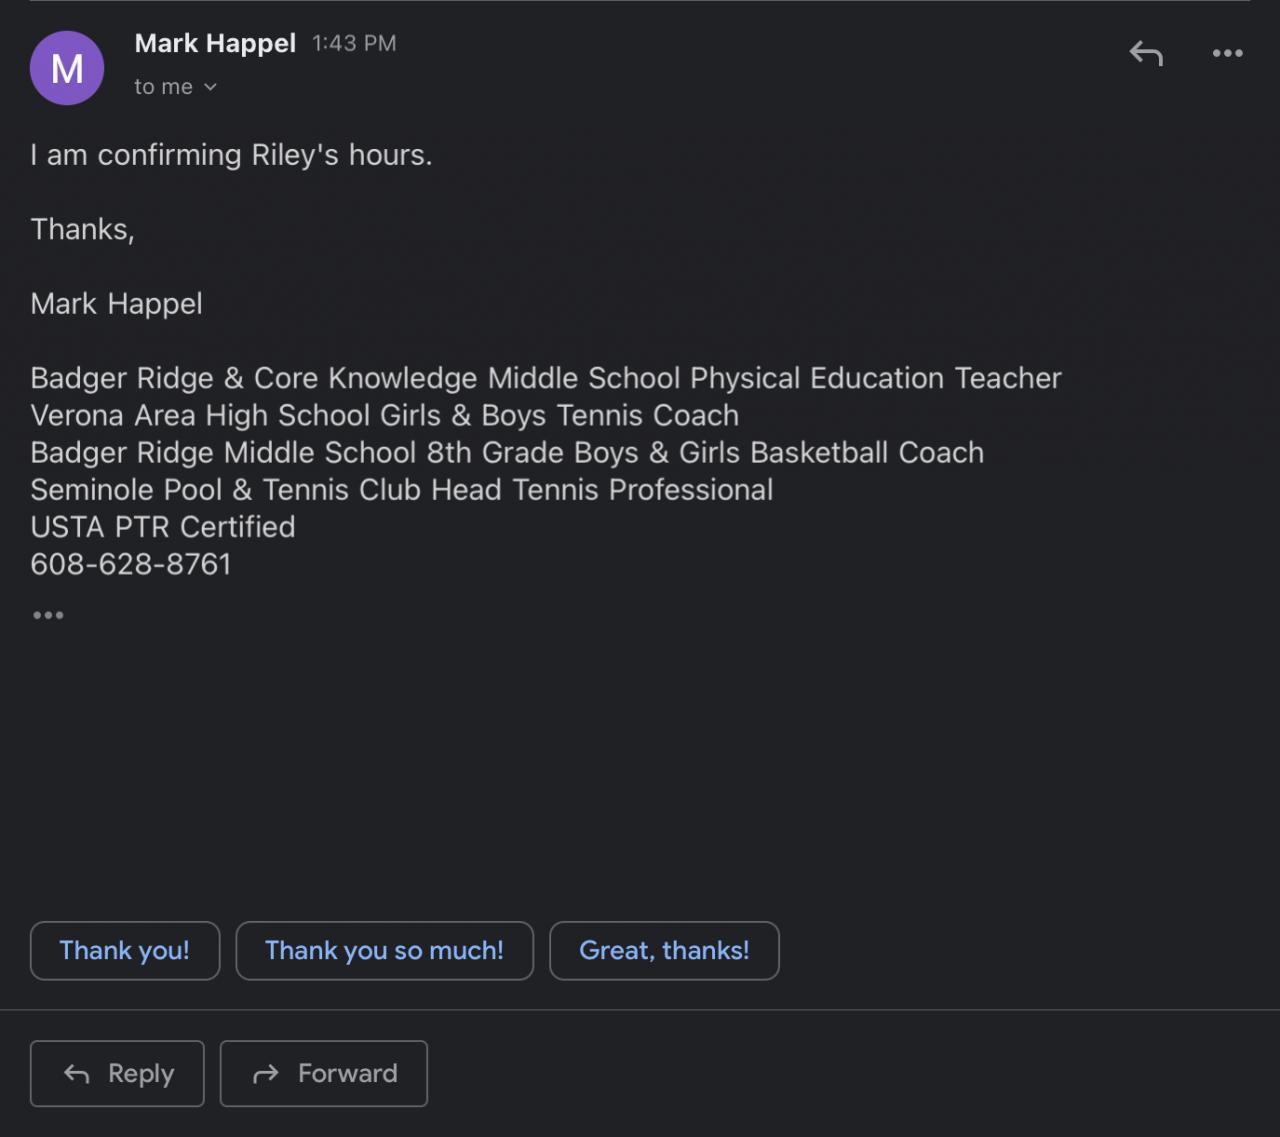Click the Mark Happel name in the signature
The image size is (1280, 1137).
116,304
